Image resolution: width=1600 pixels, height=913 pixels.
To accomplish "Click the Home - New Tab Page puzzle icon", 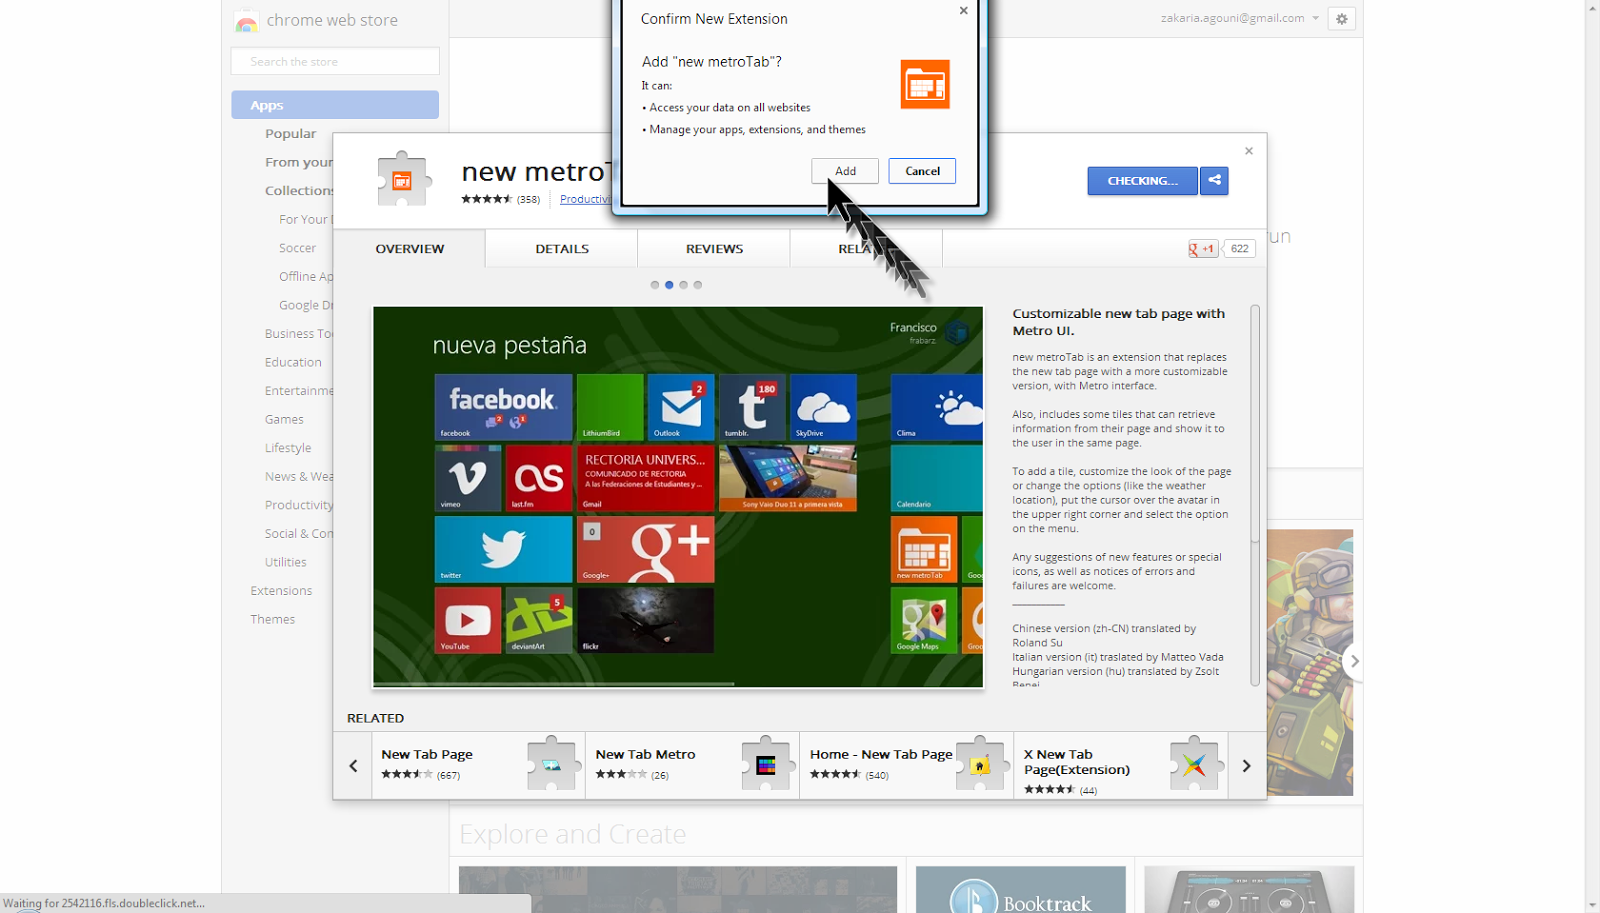I will tap(981, 764).
